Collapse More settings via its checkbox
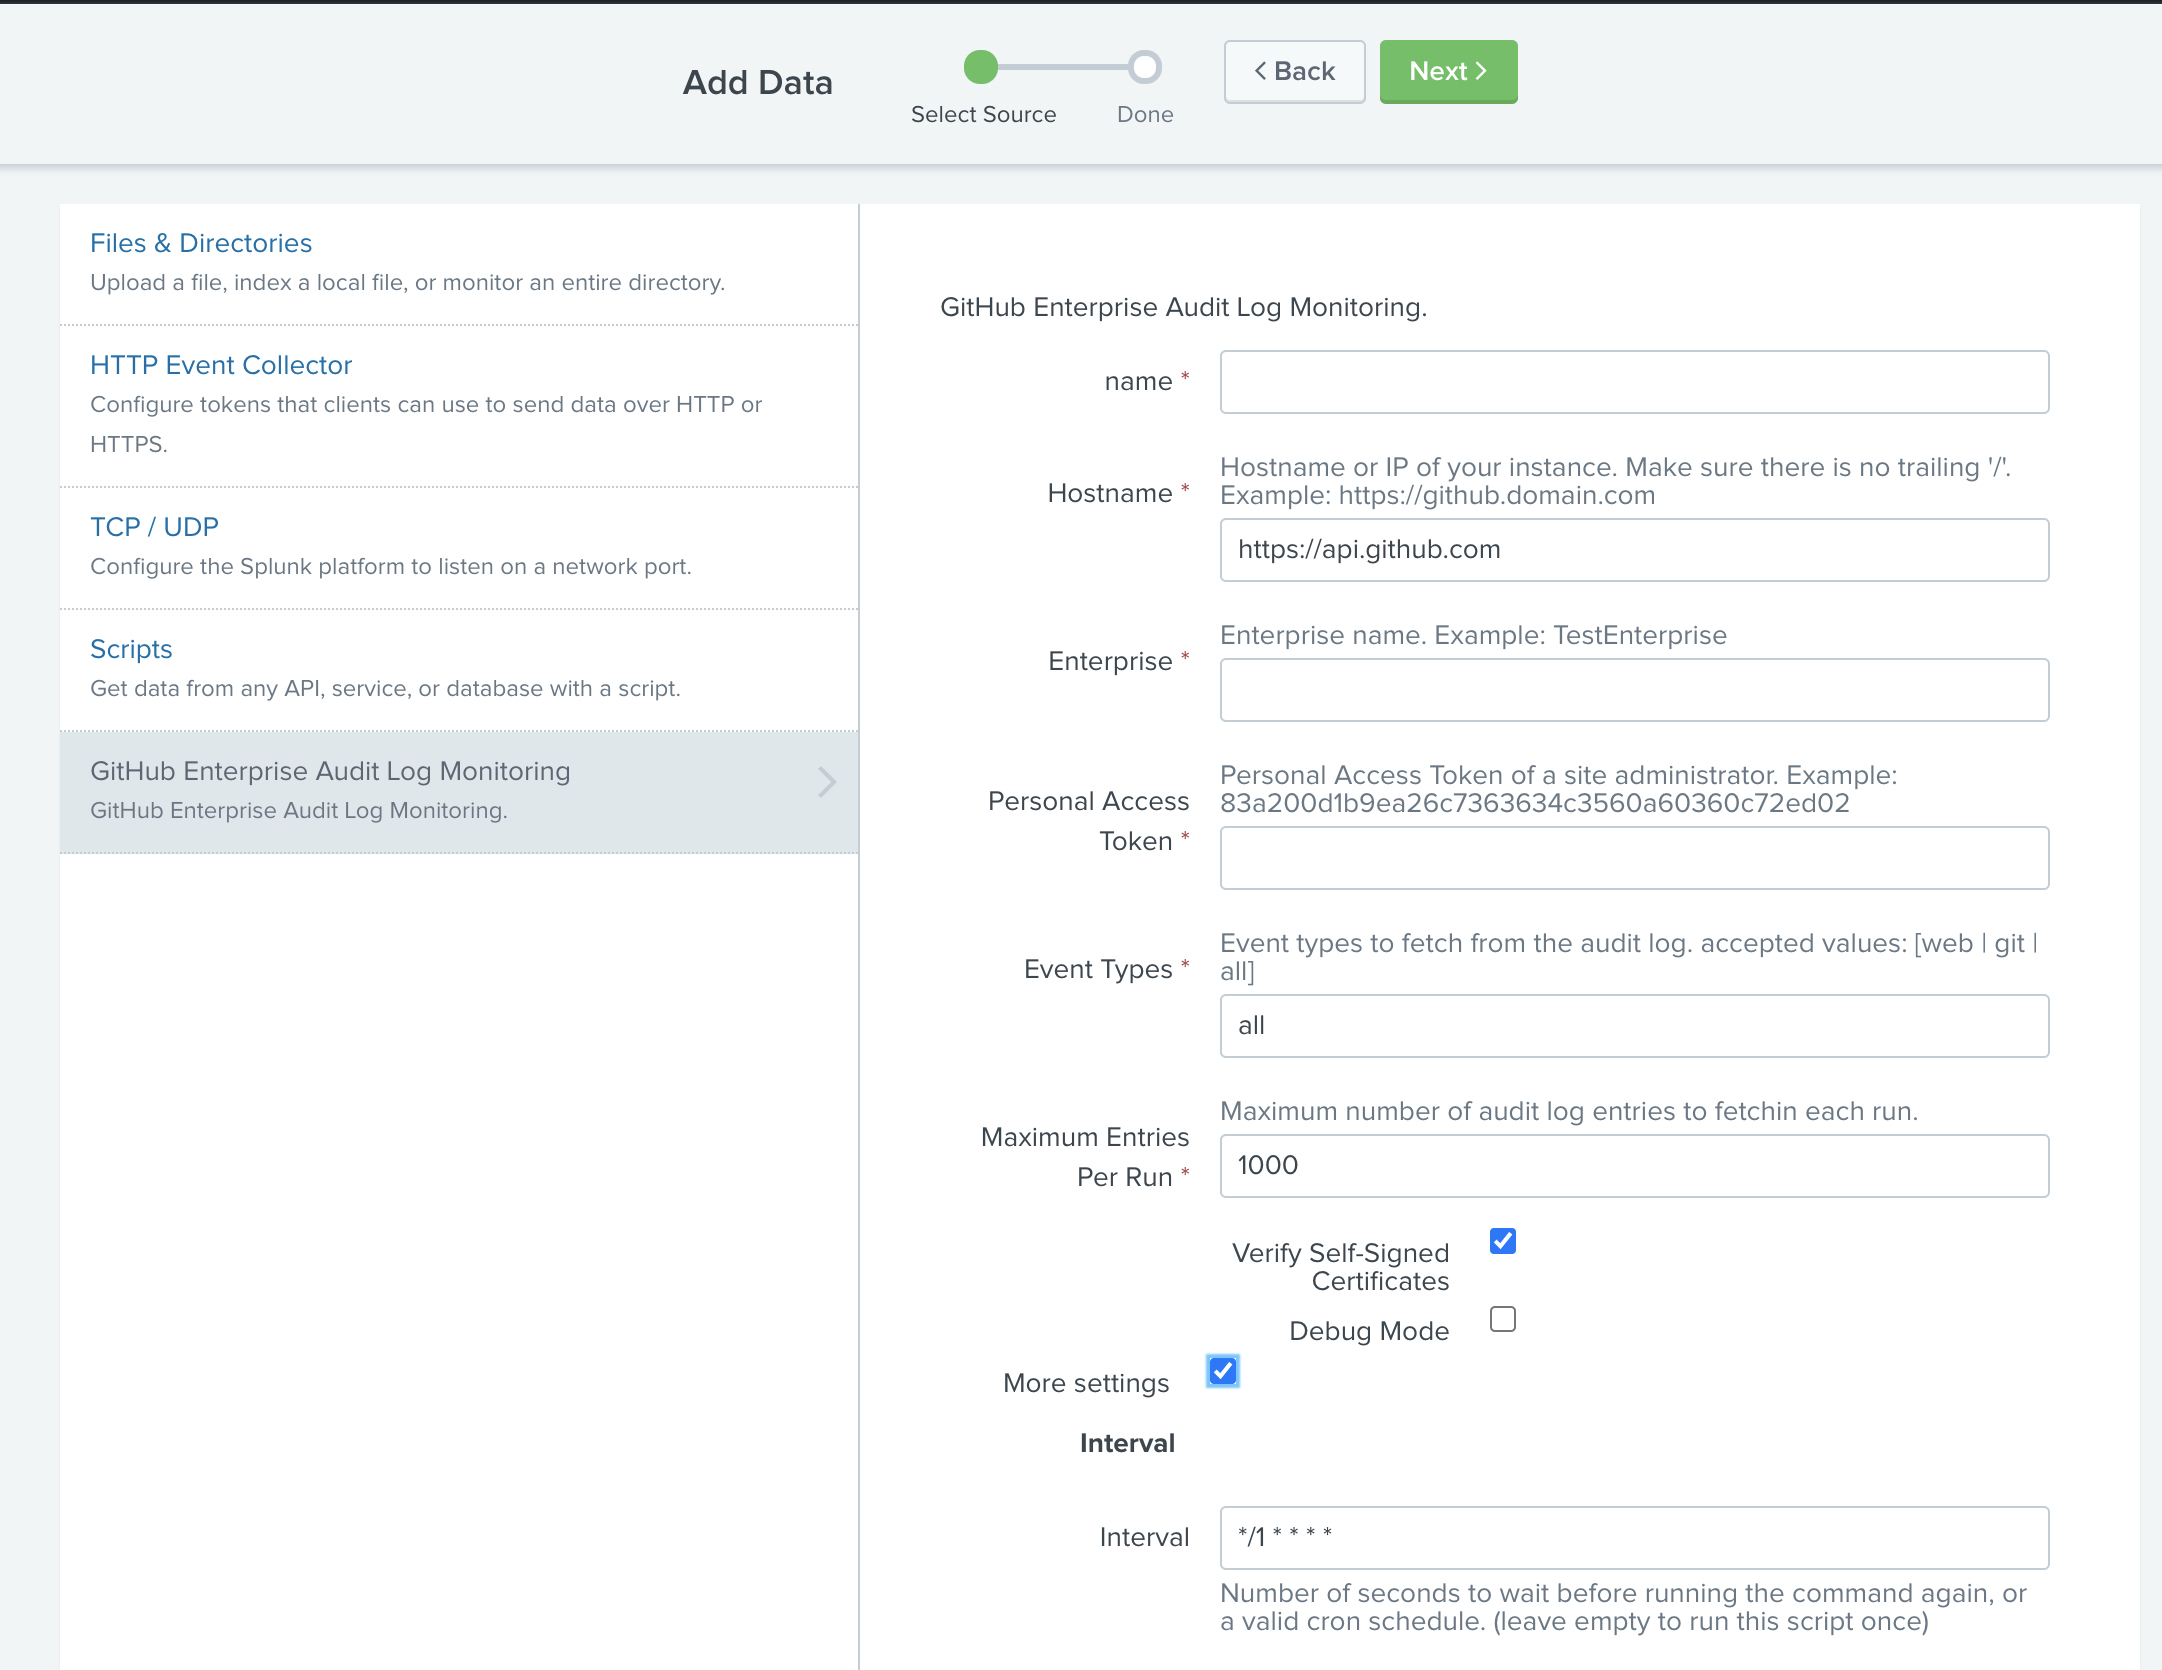The image size is (2162, 1670). (1222, 1371)
